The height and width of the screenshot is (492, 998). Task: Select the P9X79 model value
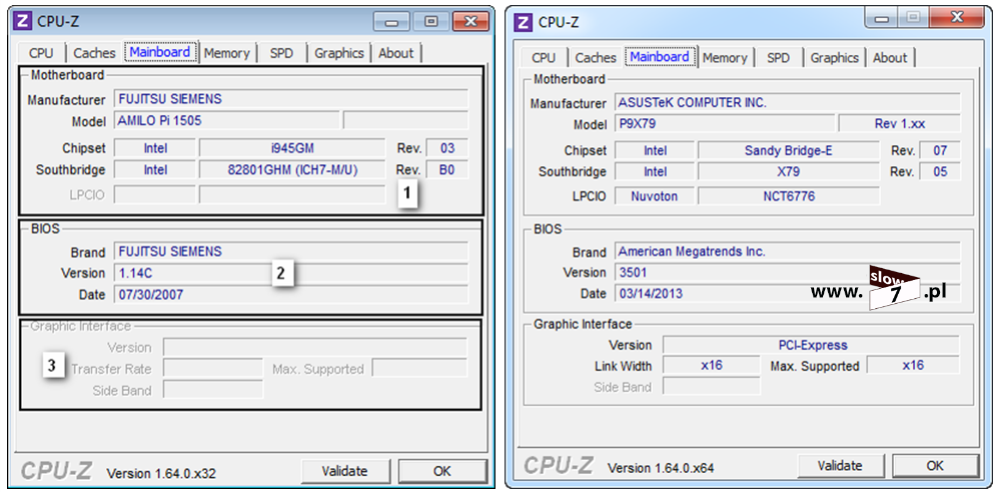click(x=725, y=124)
